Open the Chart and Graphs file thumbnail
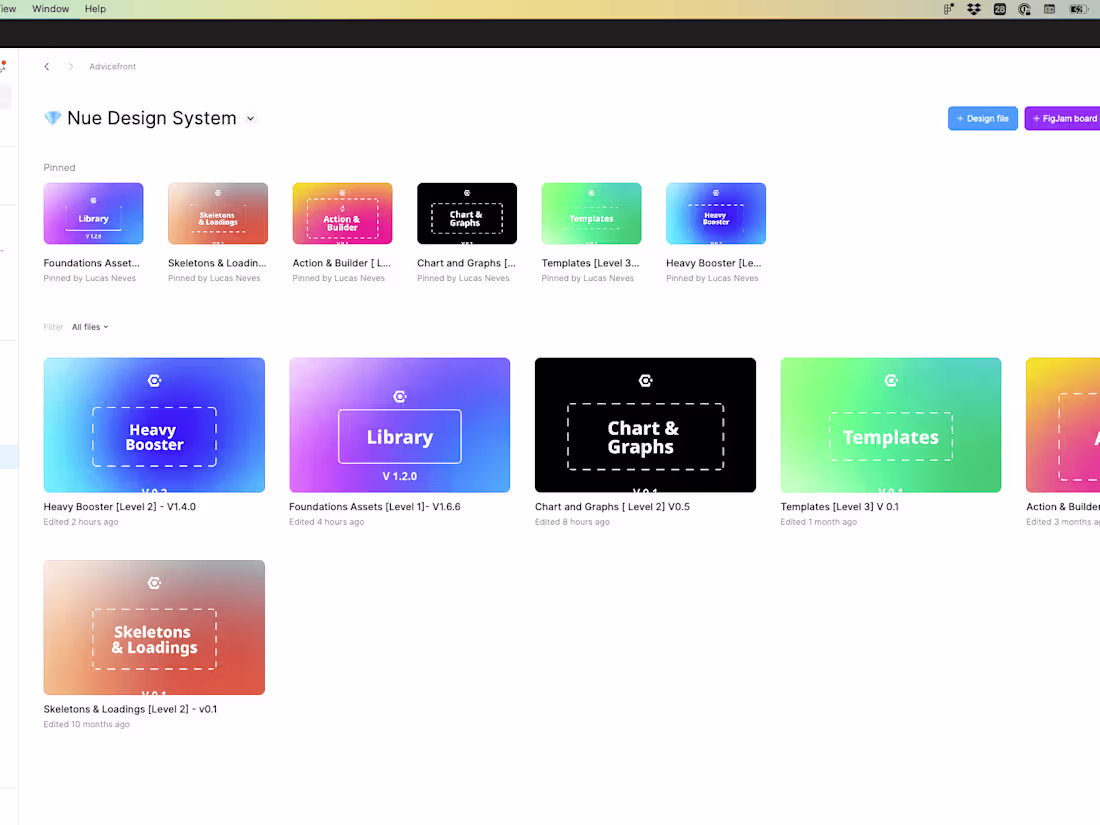Viewport: 1100px width, 825px height. (x=645, y=424)
